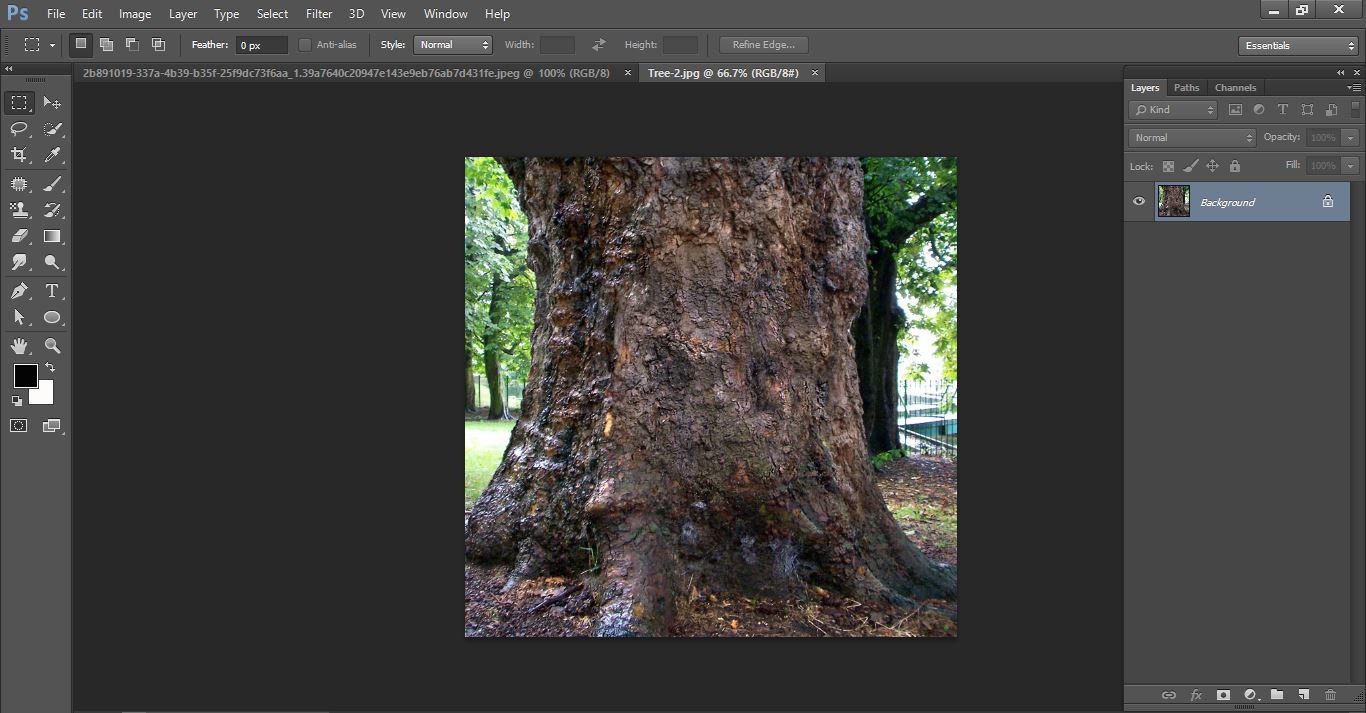Screen dimensions: 1366x713
Task: Select the Lasso tool
Action: click(18, 129)
